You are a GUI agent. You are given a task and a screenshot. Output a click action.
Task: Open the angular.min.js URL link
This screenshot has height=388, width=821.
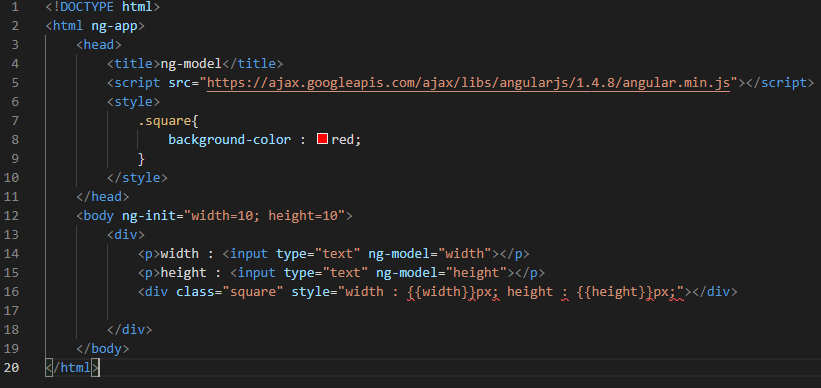(469, 82)
